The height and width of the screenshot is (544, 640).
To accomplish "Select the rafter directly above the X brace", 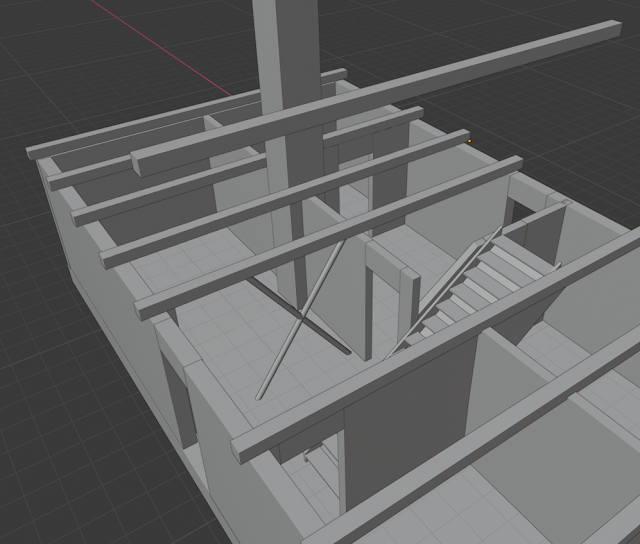I will tap(329, 237).
